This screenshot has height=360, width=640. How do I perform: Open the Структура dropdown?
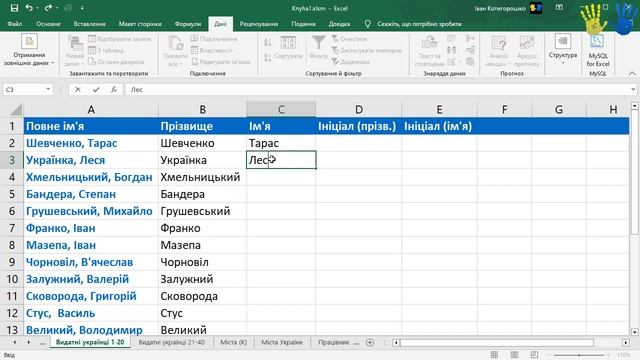[563, 50]
